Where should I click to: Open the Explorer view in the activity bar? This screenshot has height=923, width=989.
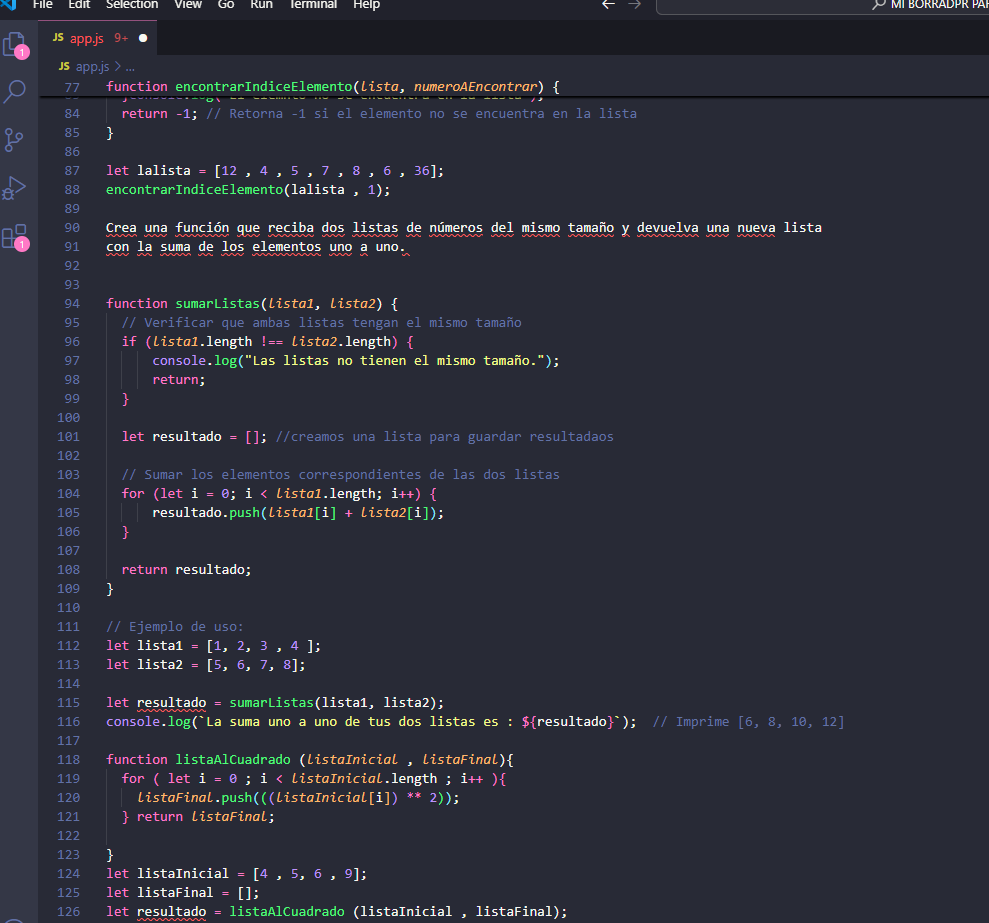[x=15, y=45]
